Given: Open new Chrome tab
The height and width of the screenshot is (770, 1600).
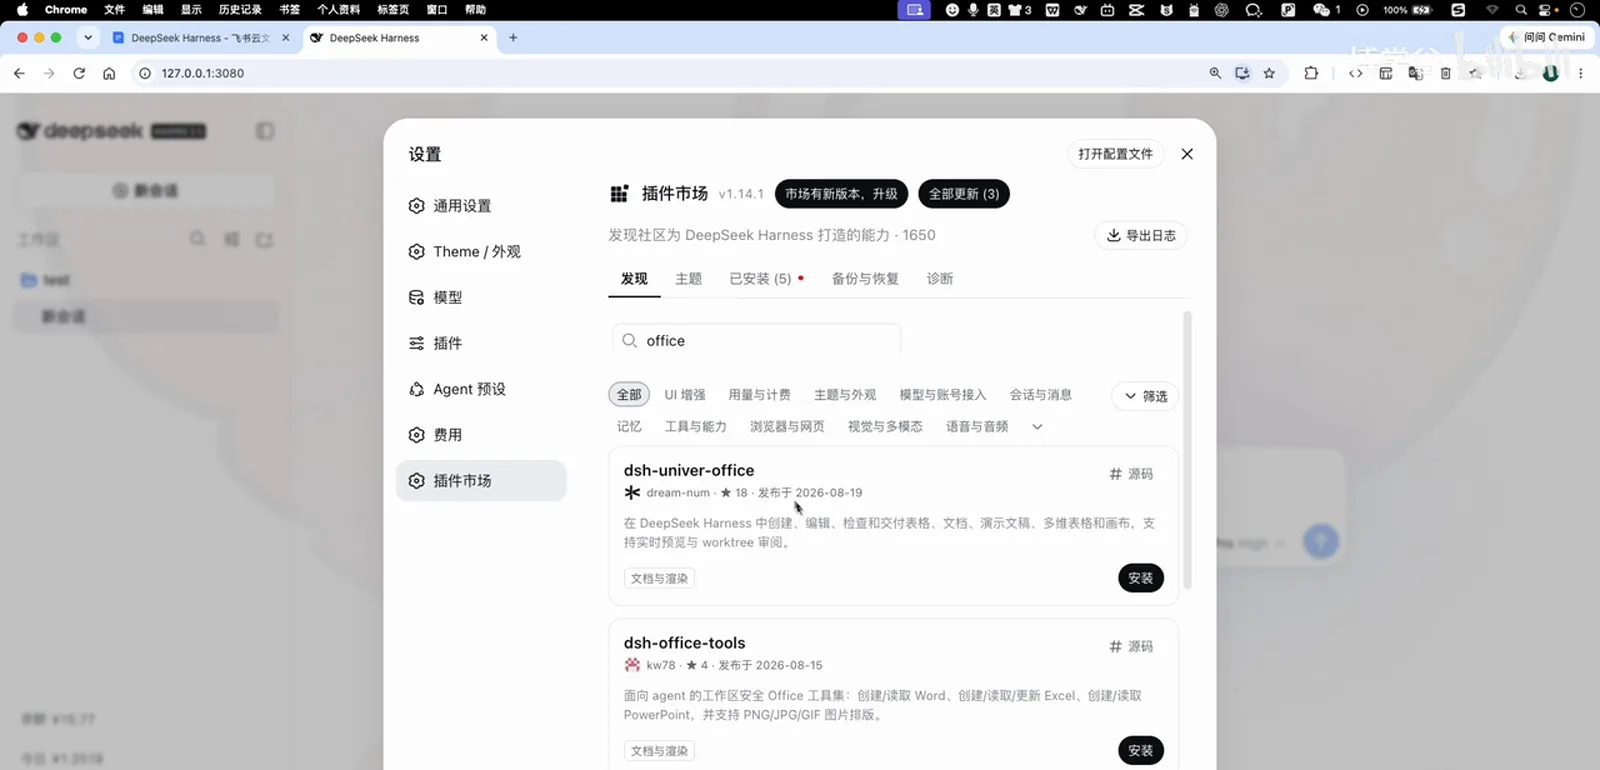Looking at the screenshot, I should pyautogui.click(x=513, y=38).
